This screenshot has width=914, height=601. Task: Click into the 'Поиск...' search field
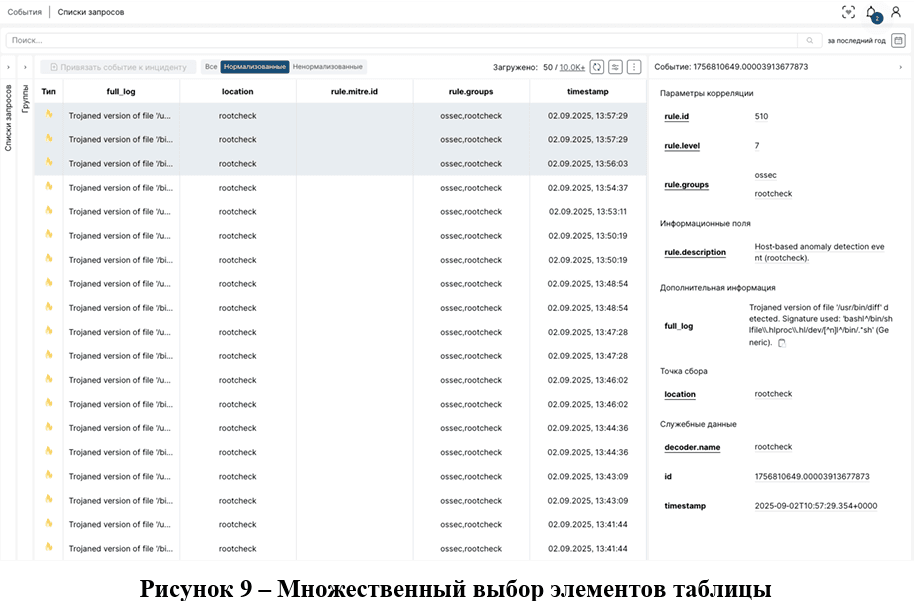[x=400, y=41]
